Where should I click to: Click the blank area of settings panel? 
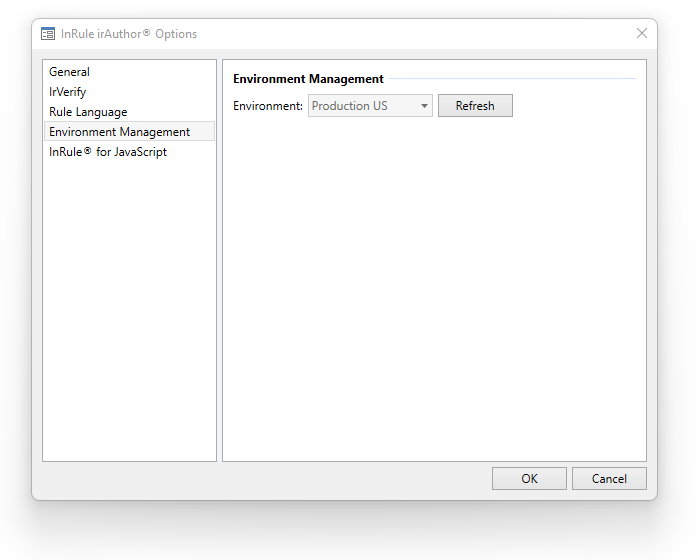(x=434, y=300)
